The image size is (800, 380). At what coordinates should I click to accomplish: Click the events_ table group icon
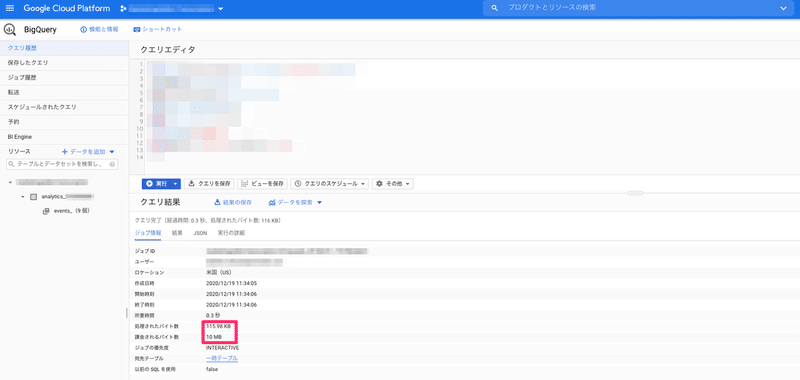pyautogui.click(x=46, y=211)
